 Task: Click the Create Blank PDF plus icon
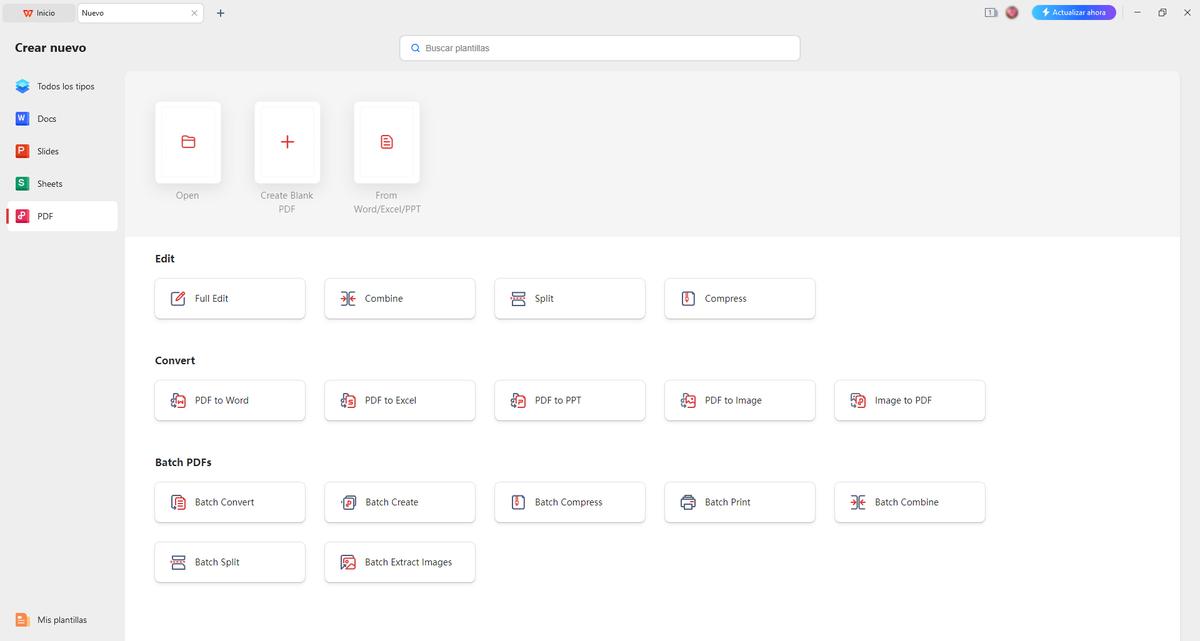[287, 142]
